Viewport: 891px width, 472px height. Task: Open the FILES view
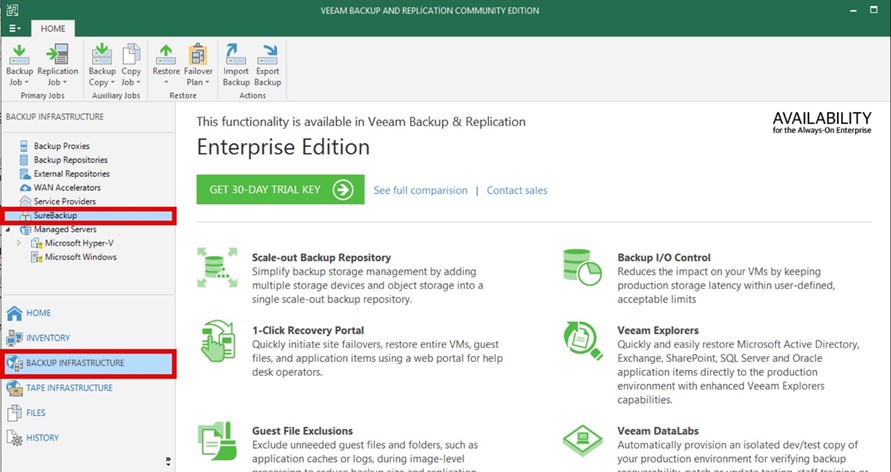35,413
